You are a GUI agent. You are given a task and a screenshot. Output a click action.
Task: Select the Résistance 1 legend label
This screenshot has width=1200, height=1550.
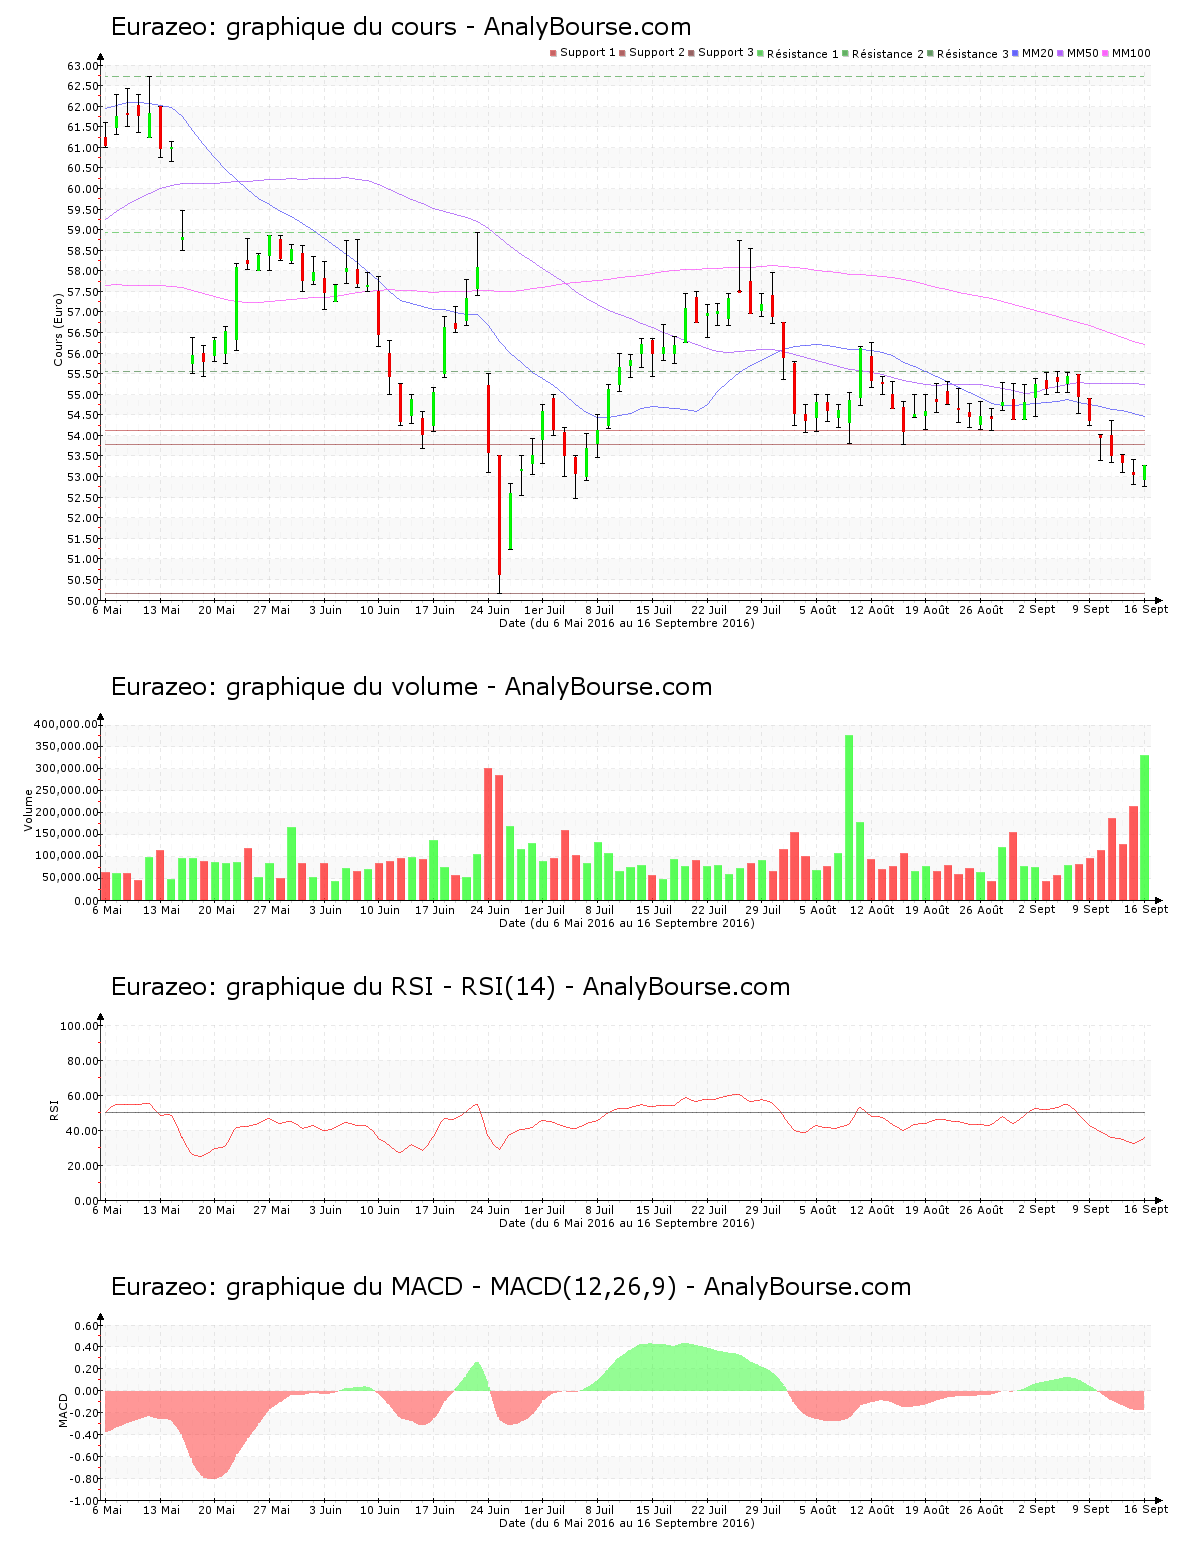pos(803,54)
